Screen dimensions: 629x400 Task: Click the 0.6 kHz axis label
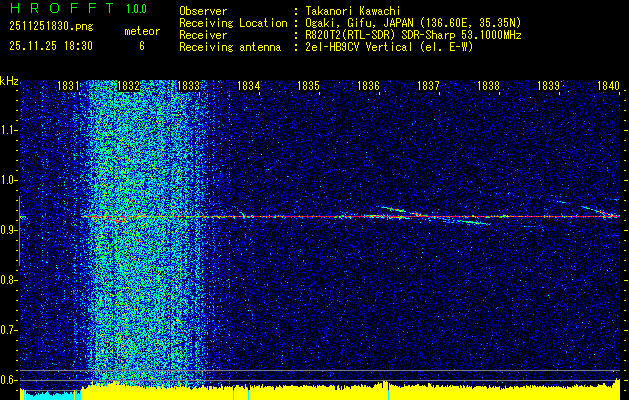click(8, 380)
